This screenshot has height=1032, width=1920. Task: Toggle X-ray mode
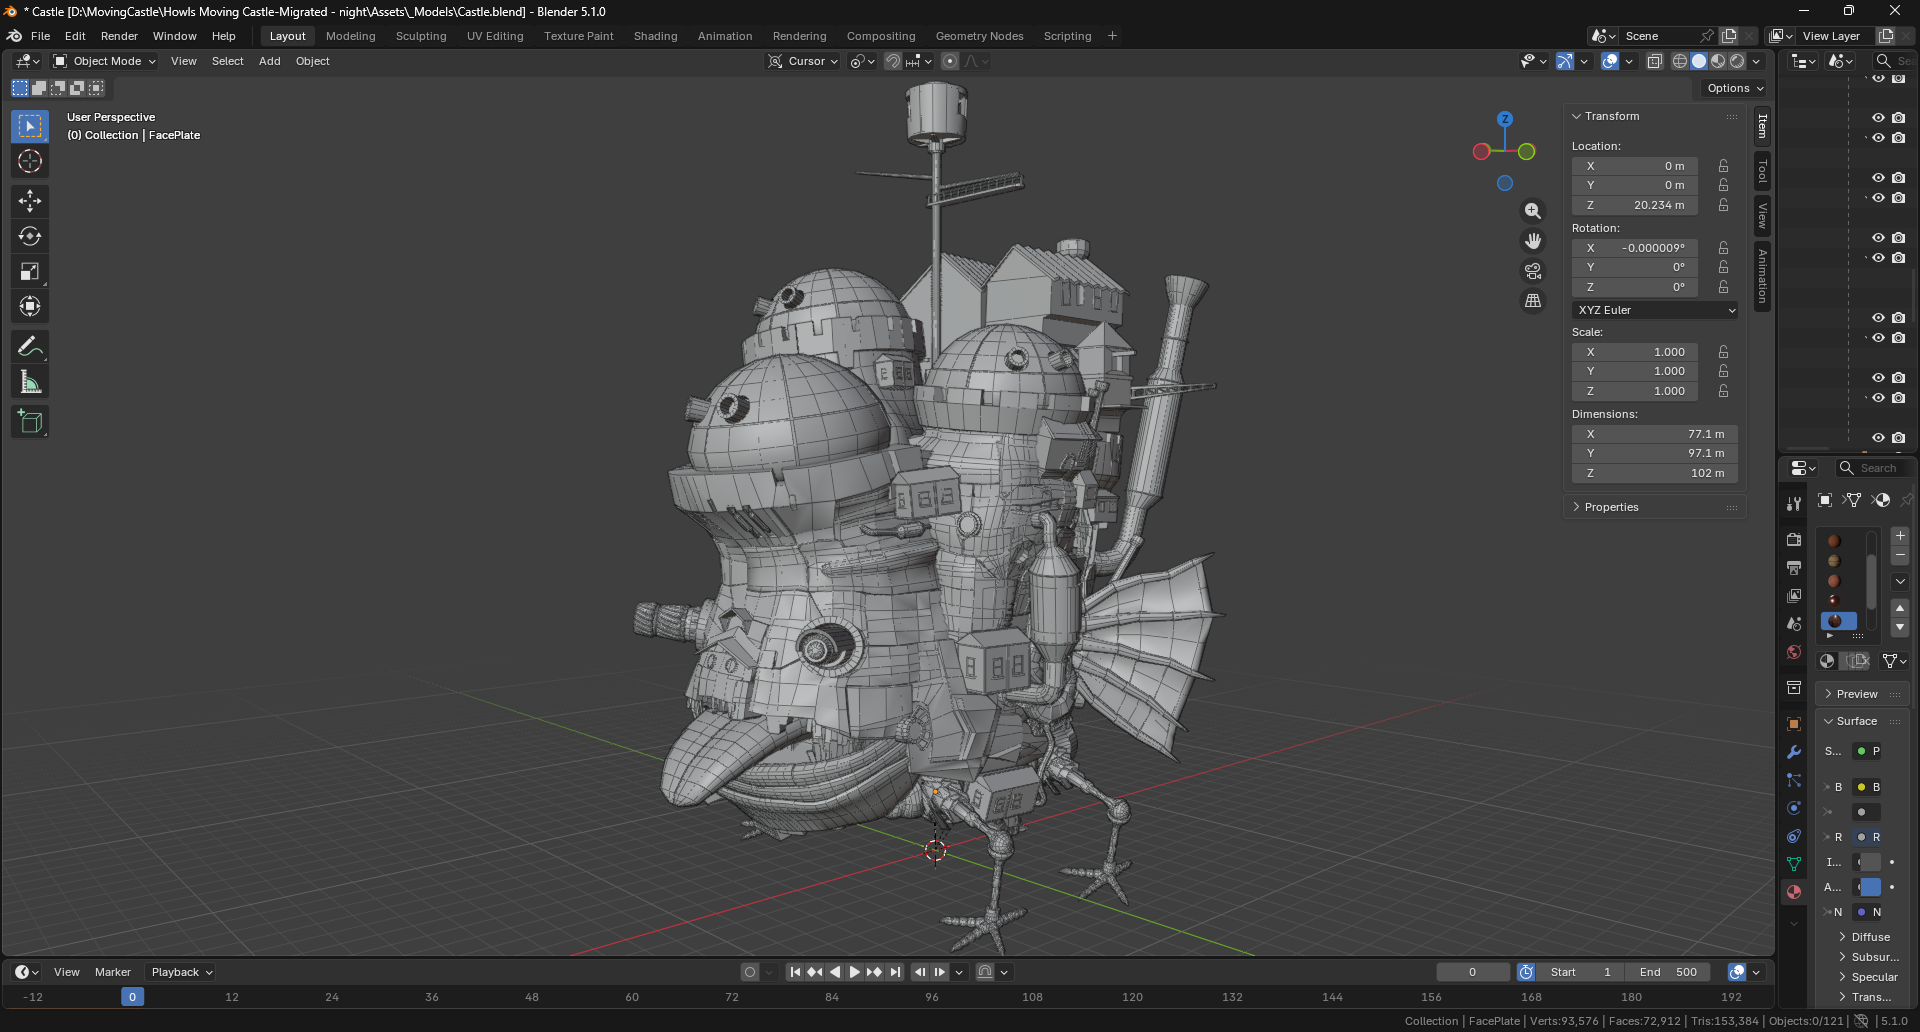pyautogui.click(x=1655, y=61)
